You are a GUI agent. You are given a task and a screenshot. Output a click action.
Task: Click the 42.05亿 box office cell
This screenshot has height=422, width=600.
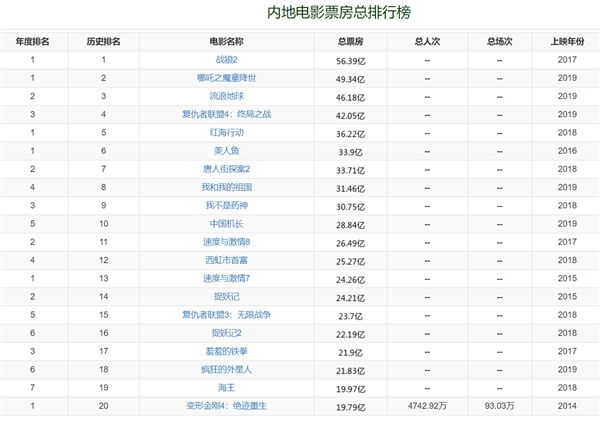click(x=351, y=116)
